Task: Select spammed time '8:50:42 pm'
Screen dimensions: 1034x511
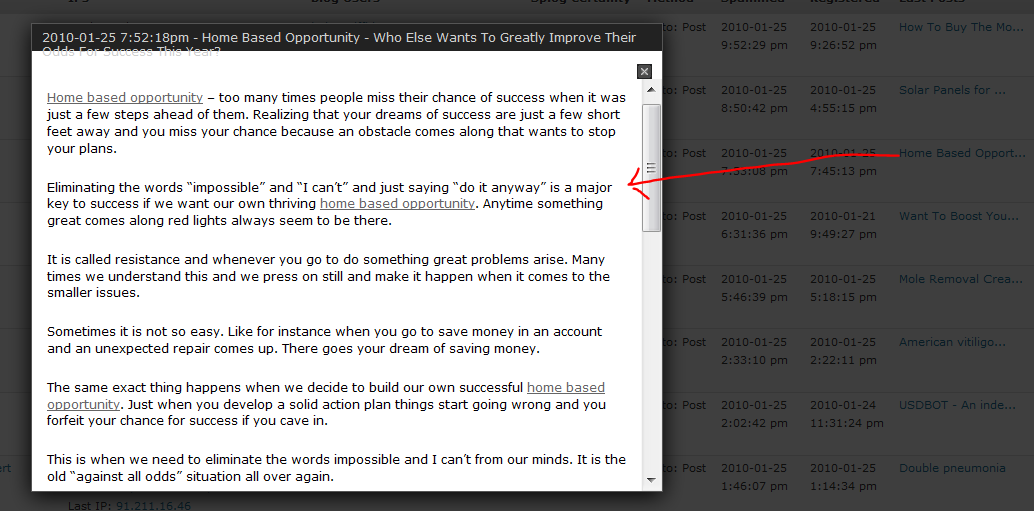Action: coord(754,108)
